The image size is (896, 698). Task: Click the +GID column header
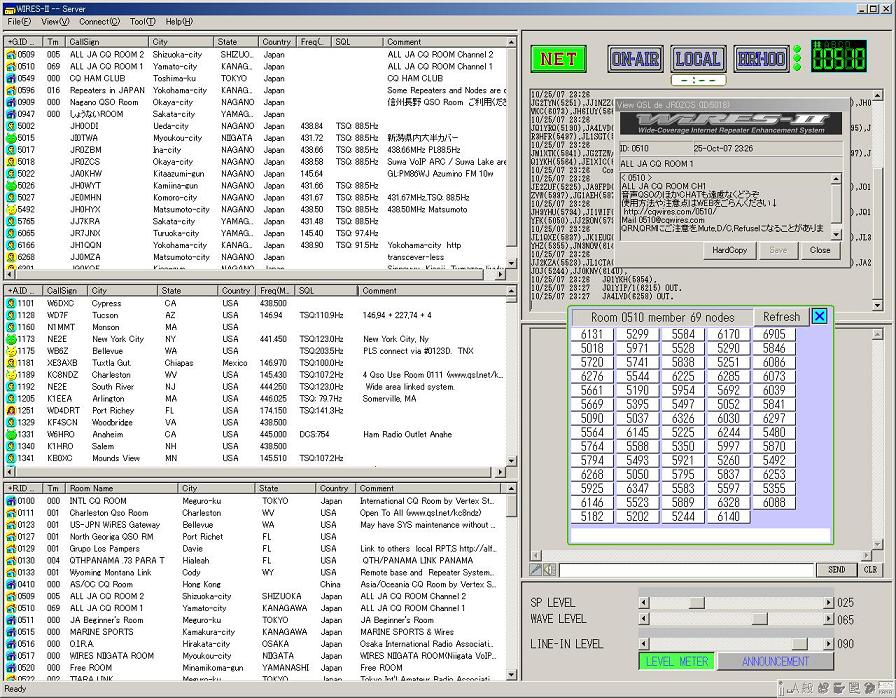[23, 42]
